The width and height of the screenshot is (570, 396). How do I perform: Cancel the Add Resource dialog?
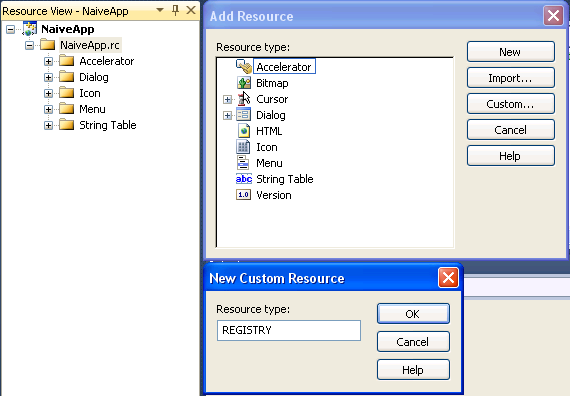[x=511, y=130]
